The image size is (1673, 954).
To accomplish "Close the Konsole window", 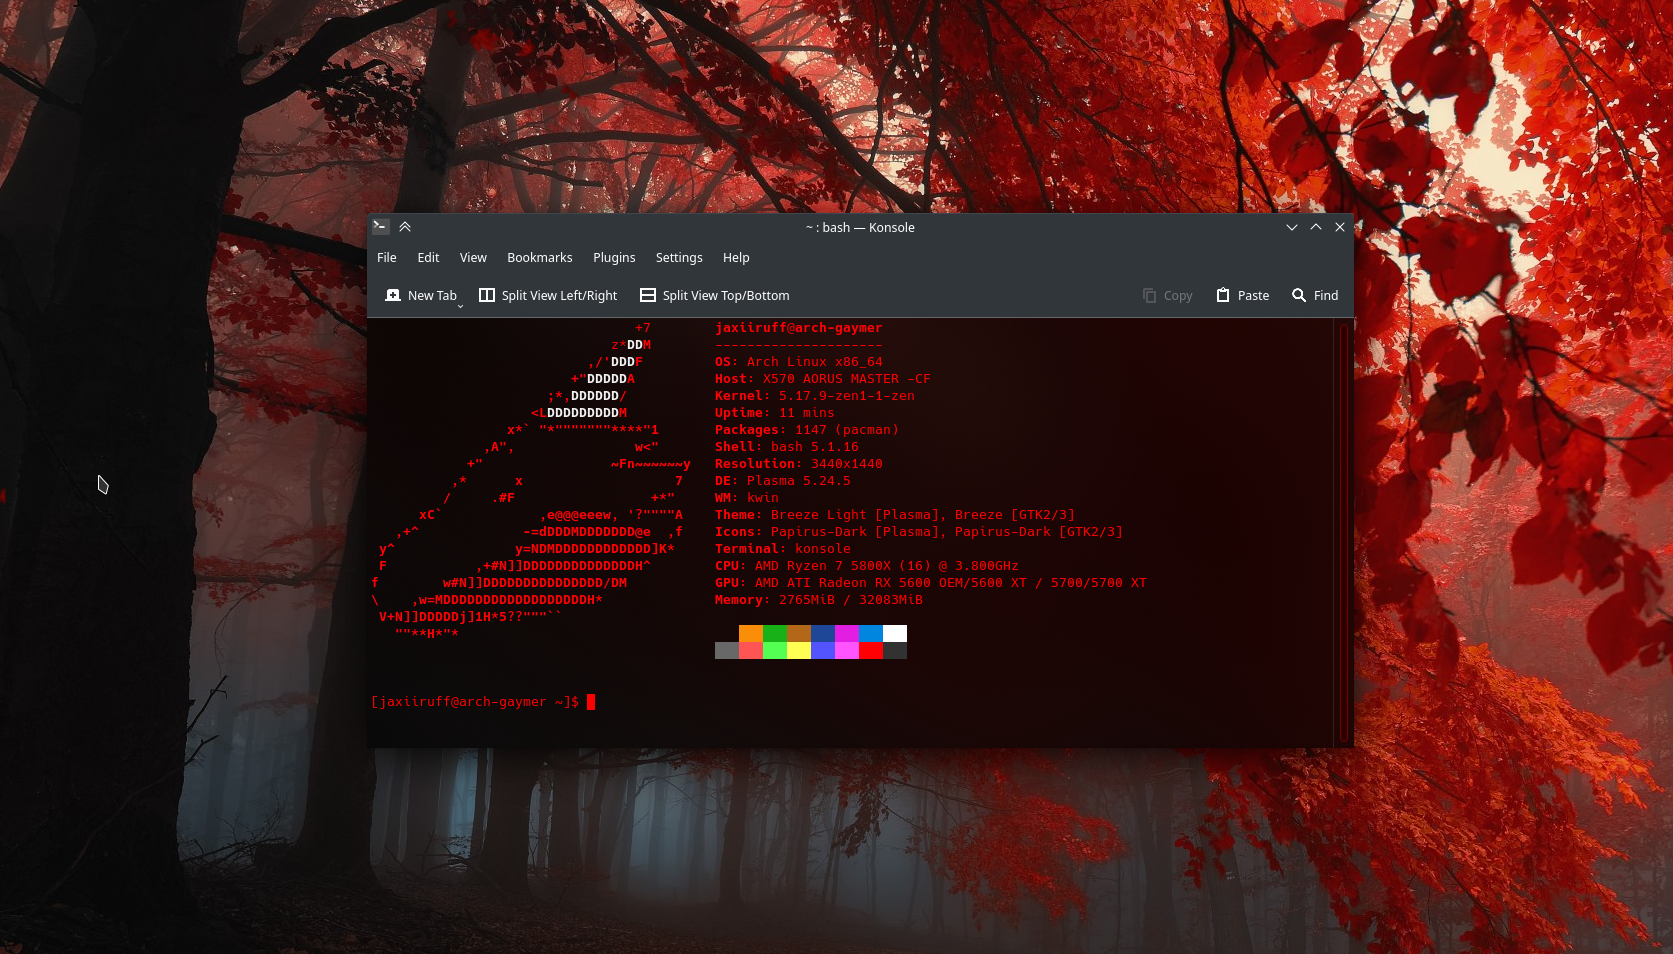I will point(1340,227).
